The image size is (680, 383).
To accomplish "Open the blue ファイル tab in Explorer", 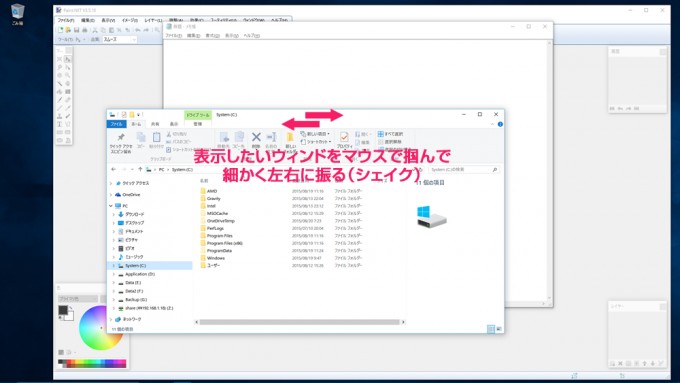I will (x=116, y=124).
